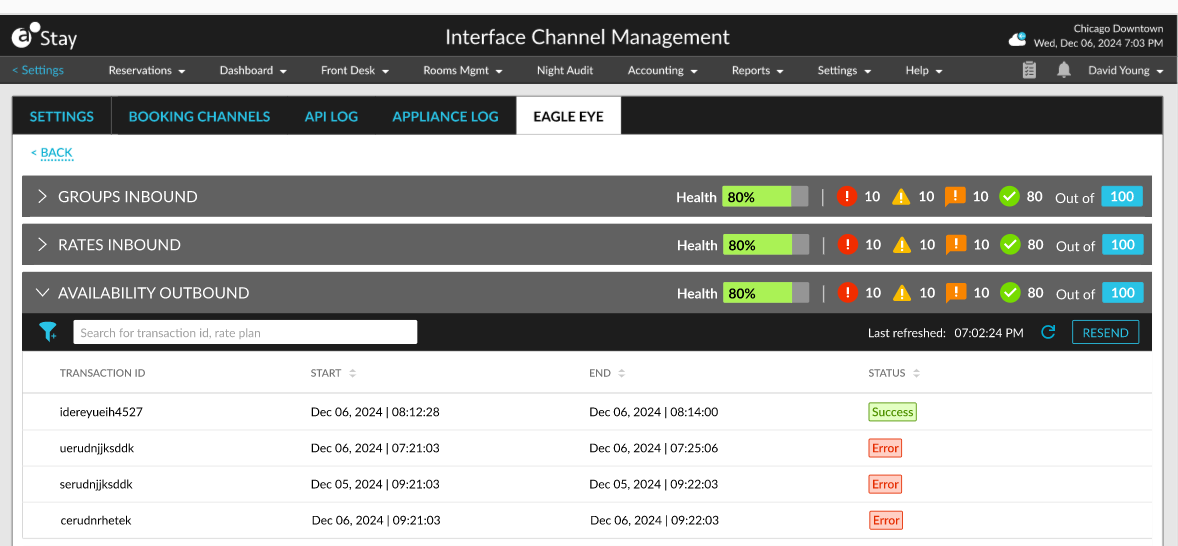
Task: Click green checkmark icon in Groups Inbound
Action: pos(1009,197)
